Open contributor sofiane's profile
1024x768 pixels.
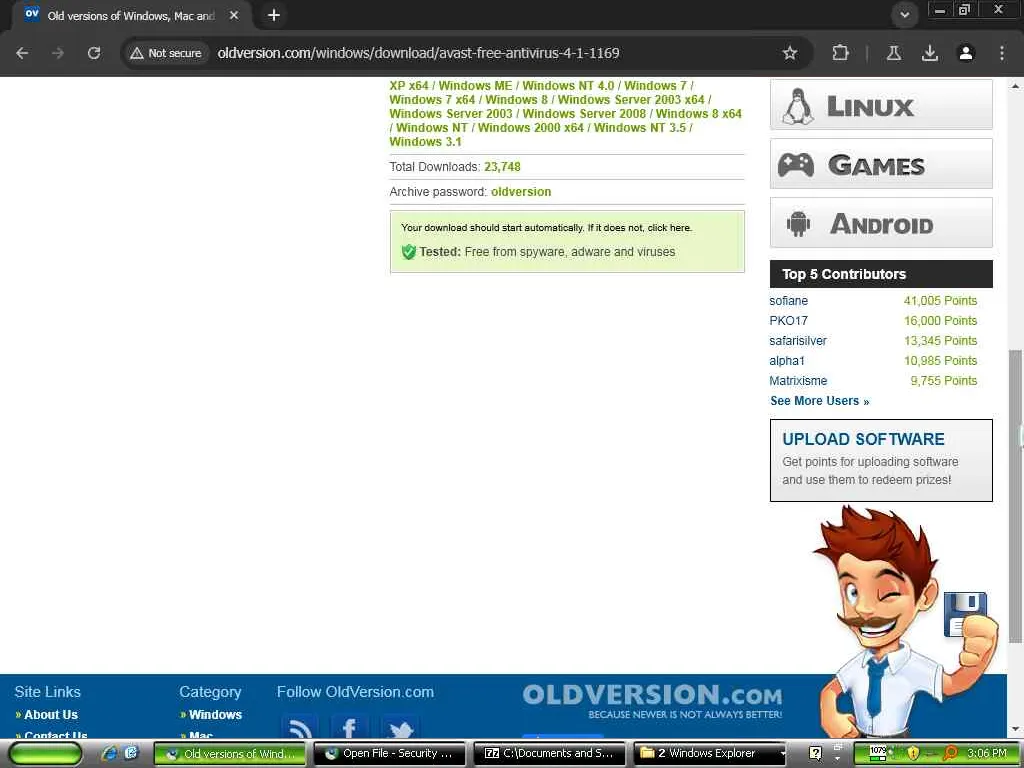pyautogui.click(x=788, y=300)
